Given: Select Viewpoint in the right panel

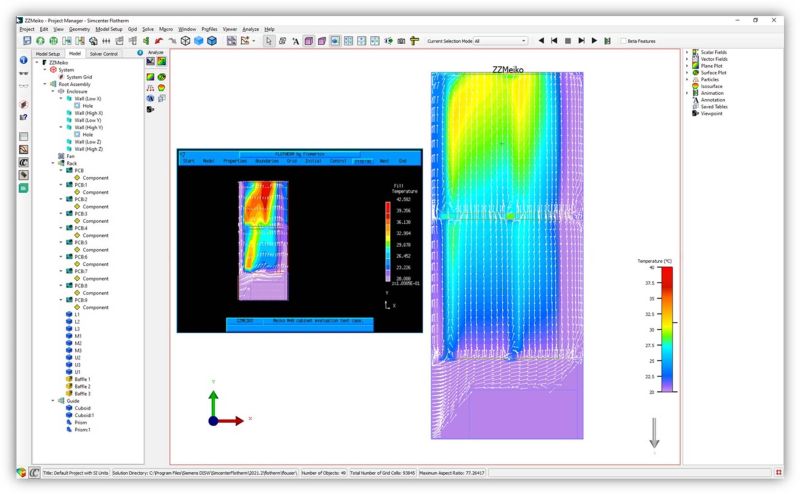Looking at the screenshot, I should click(711, 113).
